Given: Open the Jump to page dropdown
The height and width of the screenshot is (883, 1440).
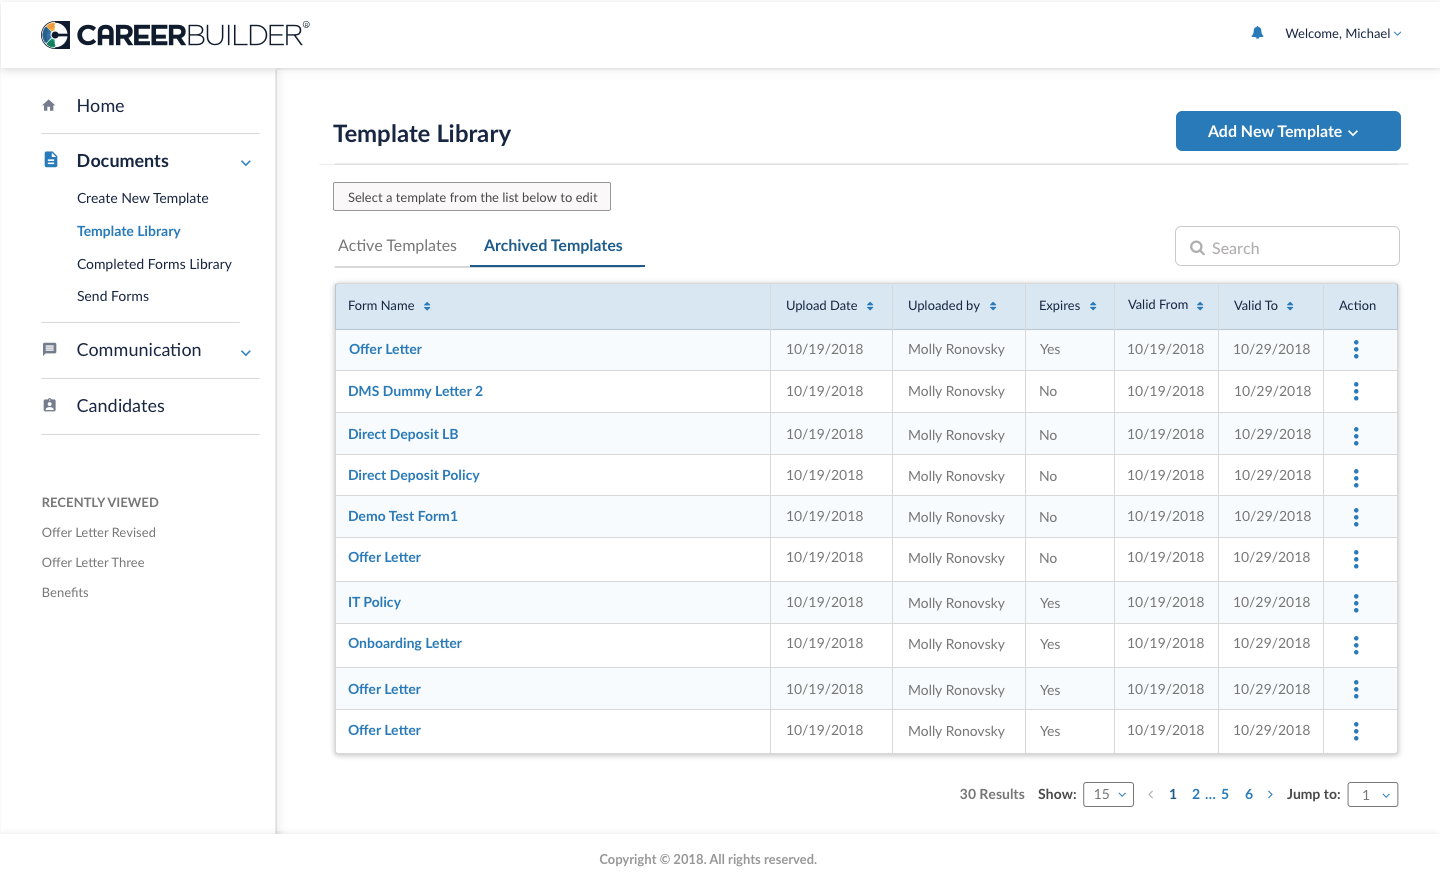Looking at the screenshot, I should [x=1373, y=794].
